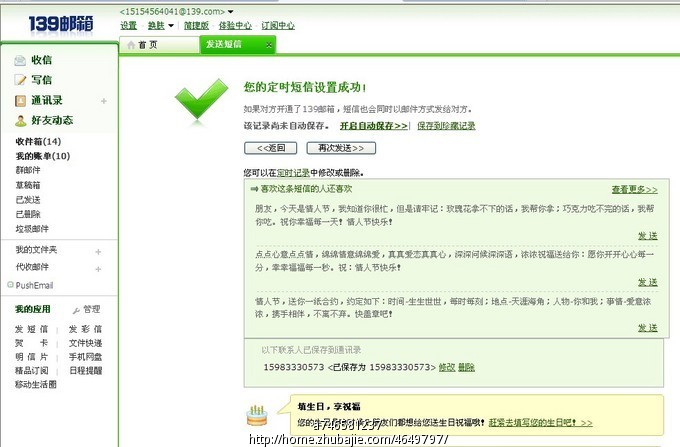Open 设置 settings link
Screen dimensions: 680x447
[x=128, y=26]
